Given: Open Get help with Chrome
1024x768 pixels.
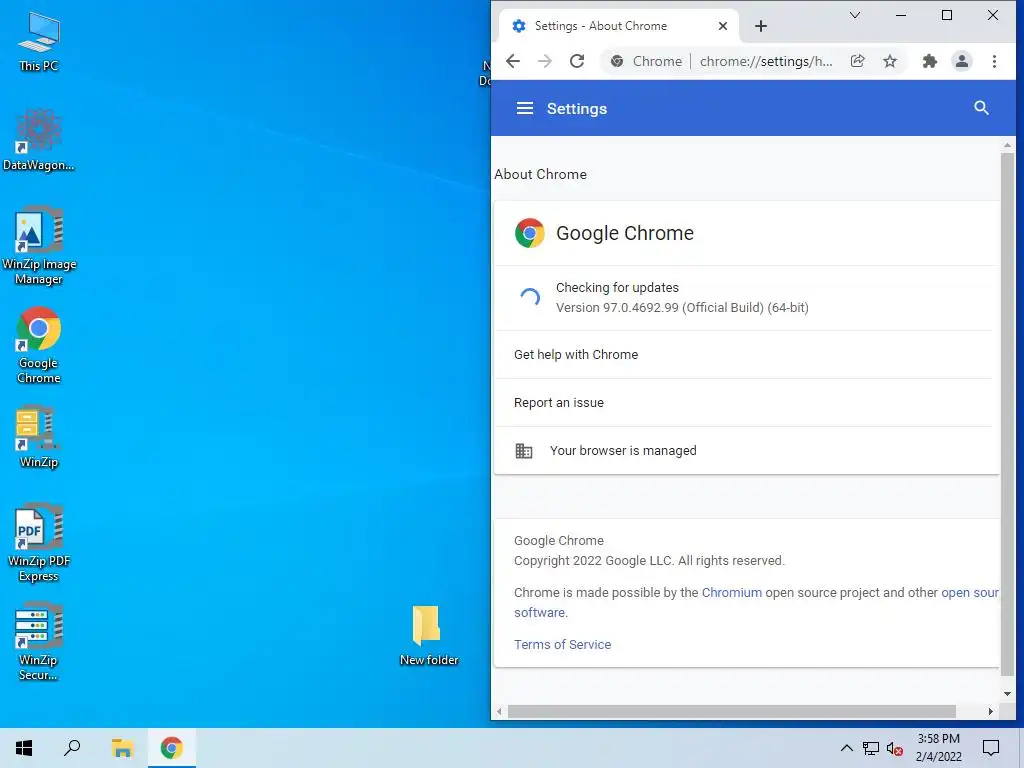Looking at the screenshot, I should pyautogui.click(x=746, y=355).
